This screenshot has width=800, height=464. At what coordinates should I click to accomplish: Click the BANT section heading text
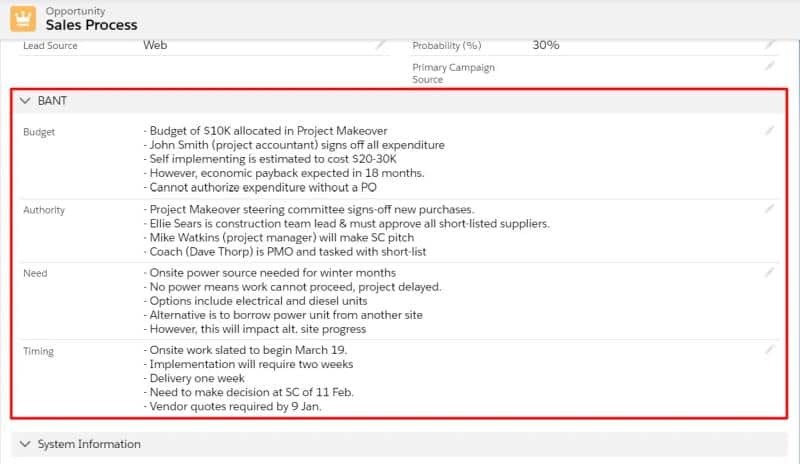point(52,102)
